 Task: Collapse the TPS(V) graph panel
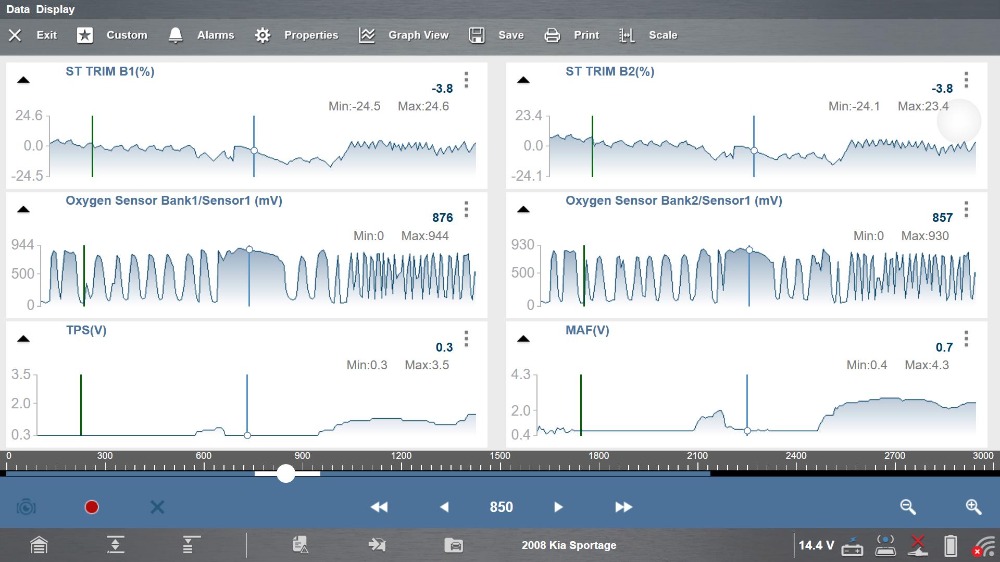(x=23, y=339)
